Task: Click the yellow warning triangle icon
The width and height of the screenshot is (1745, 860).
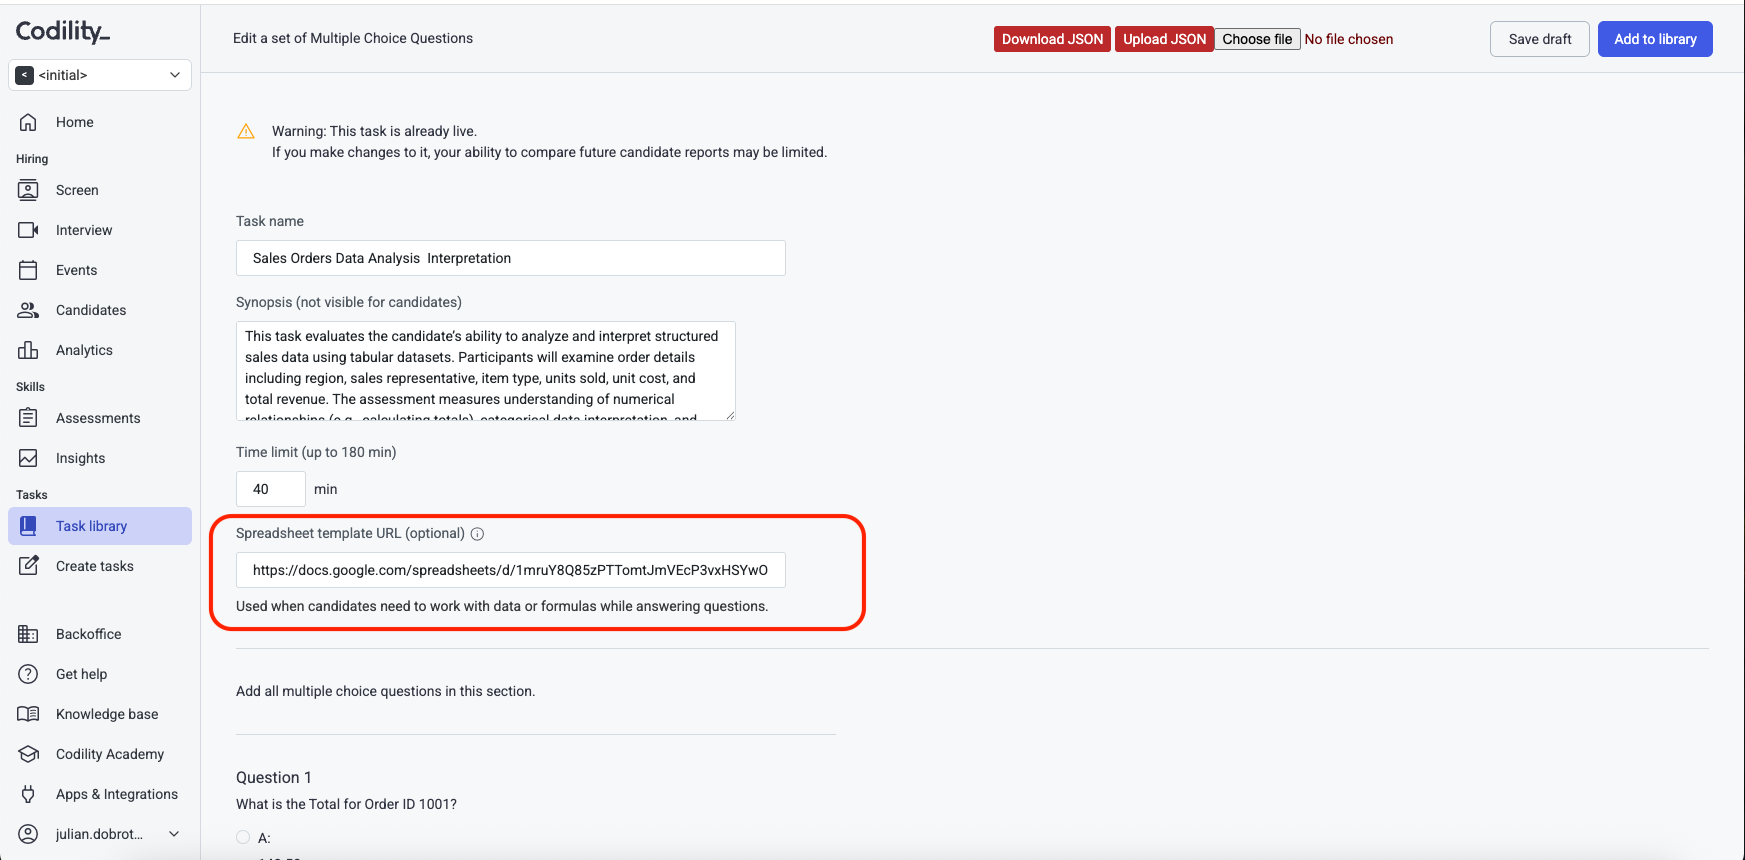Action: pos(246,132)
